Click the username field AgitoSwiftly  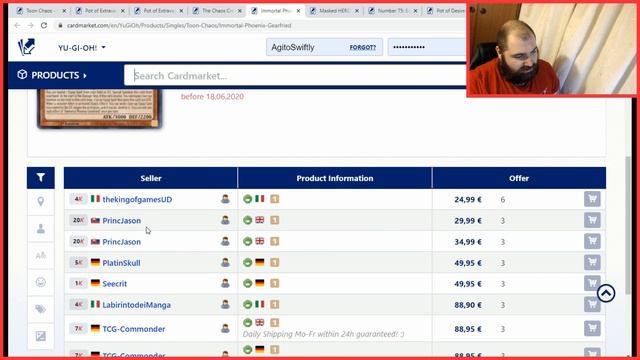[324, 47]
